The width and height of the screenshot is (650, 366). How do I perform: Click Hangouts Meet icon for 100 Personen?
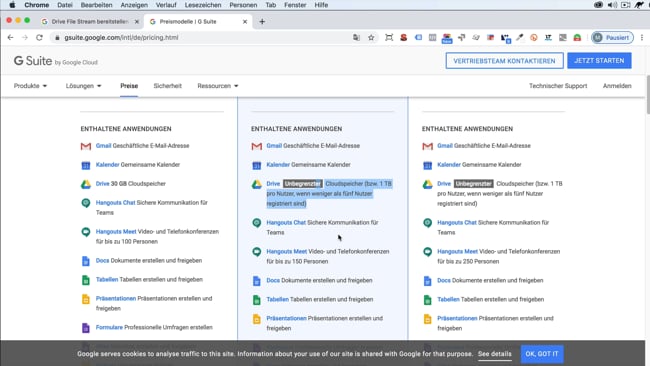pos(86,232)
